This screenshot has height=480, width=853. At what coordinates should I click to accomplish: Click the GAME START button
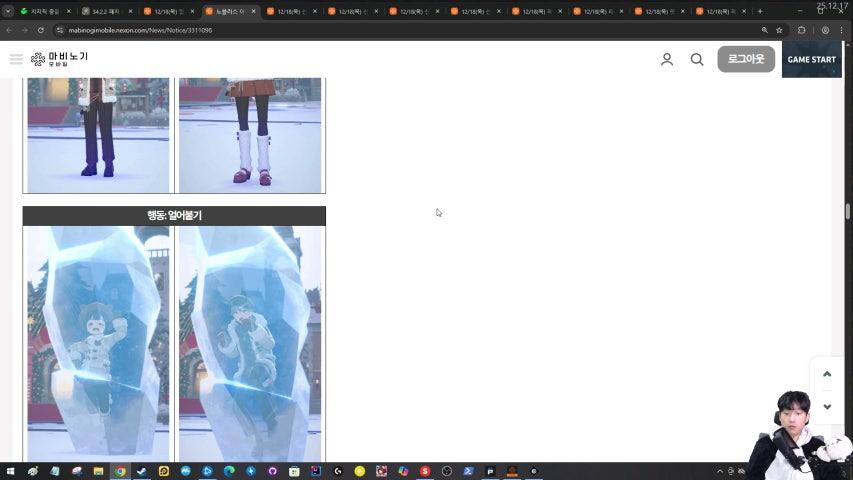(x=811, y=59)
